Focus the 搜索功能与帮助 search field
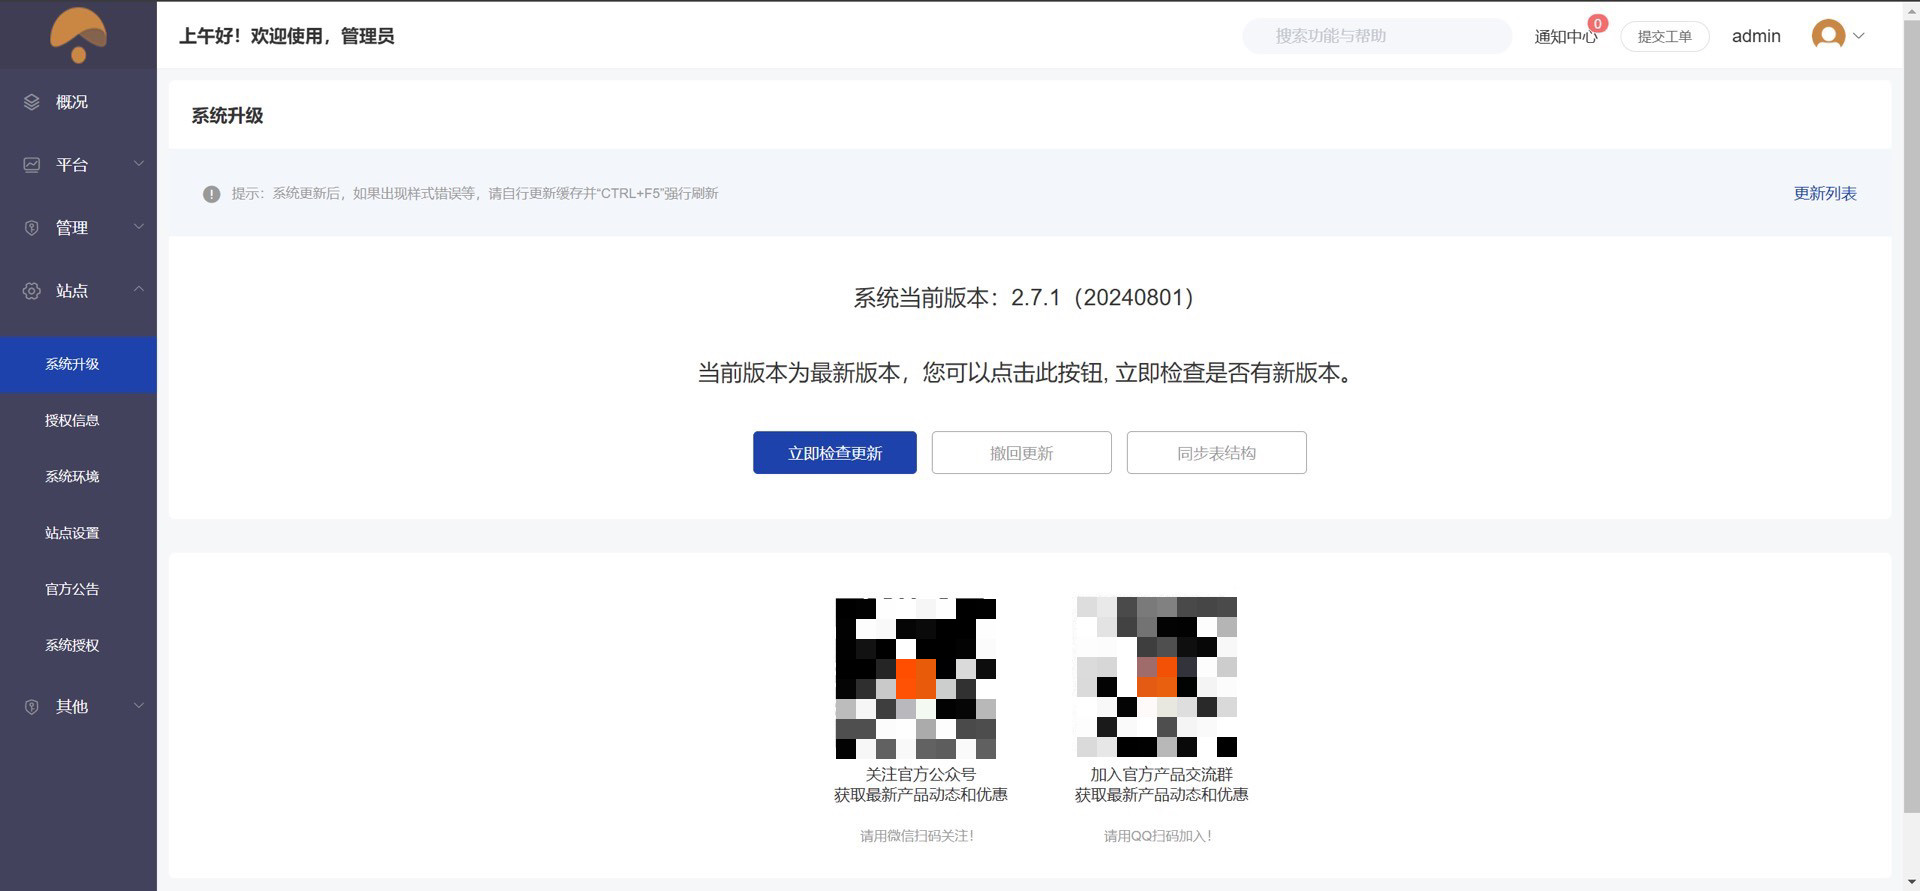This screenshot has height=891, width=1920. click(1377, 36)
